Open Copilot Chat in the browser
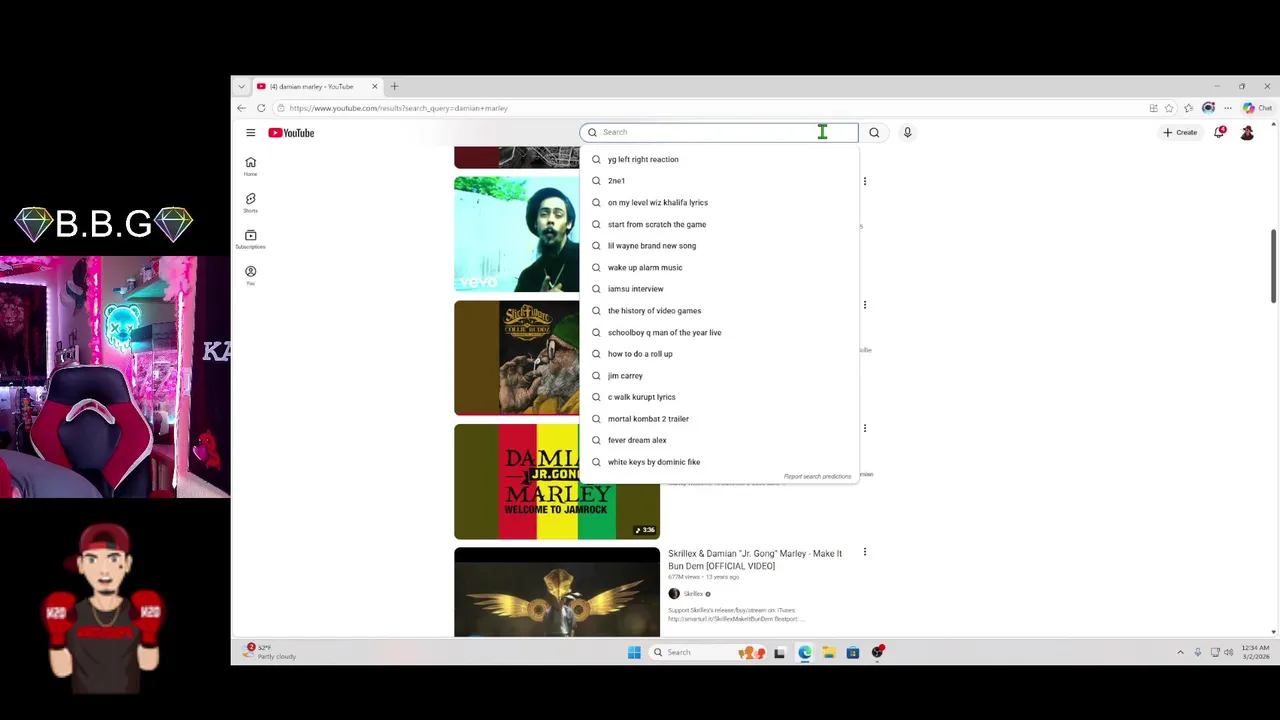The image size is (1280, 720). pyautogui.click(x=1258, y=108)
